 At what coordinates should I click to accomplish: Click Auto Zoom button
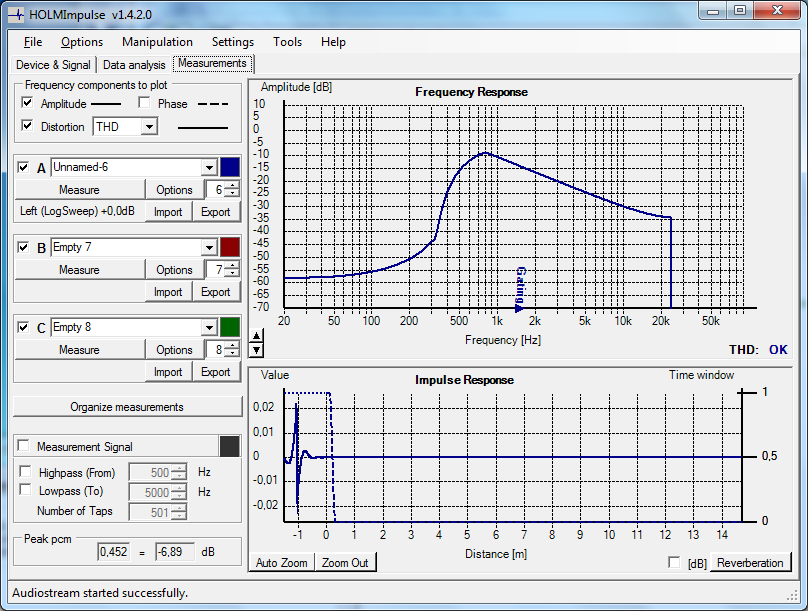click(281, 563)
